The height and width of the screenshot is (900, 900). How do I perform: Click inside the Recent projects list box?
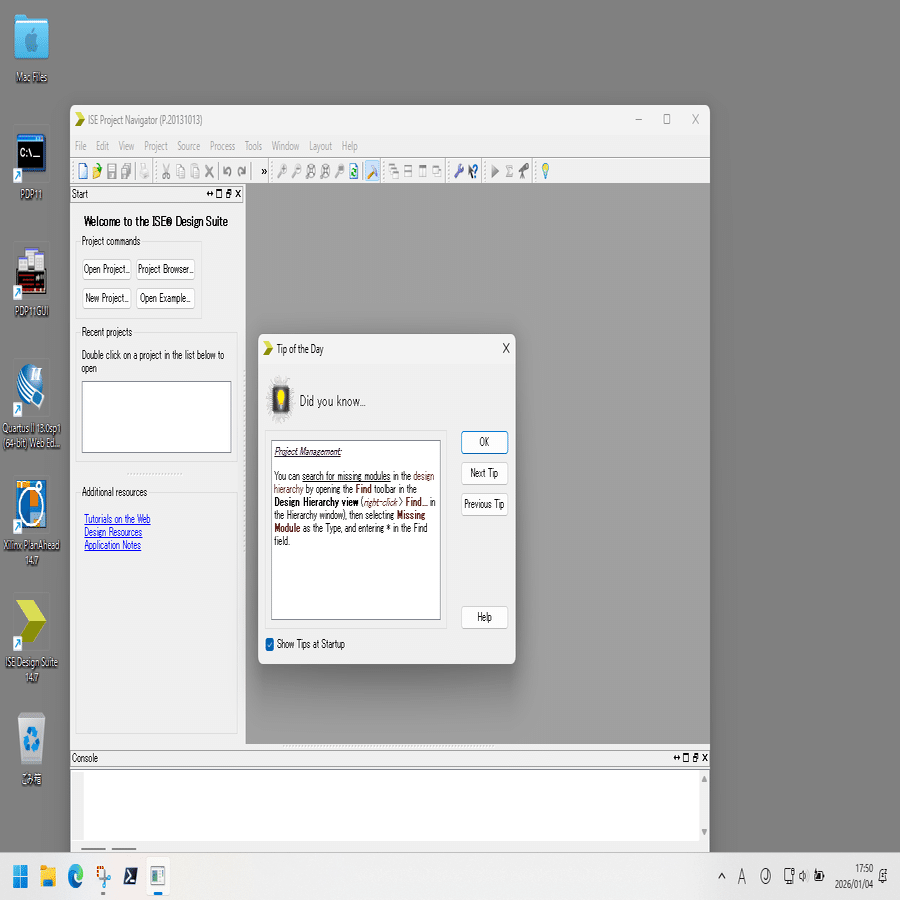(x=156, y=417)
